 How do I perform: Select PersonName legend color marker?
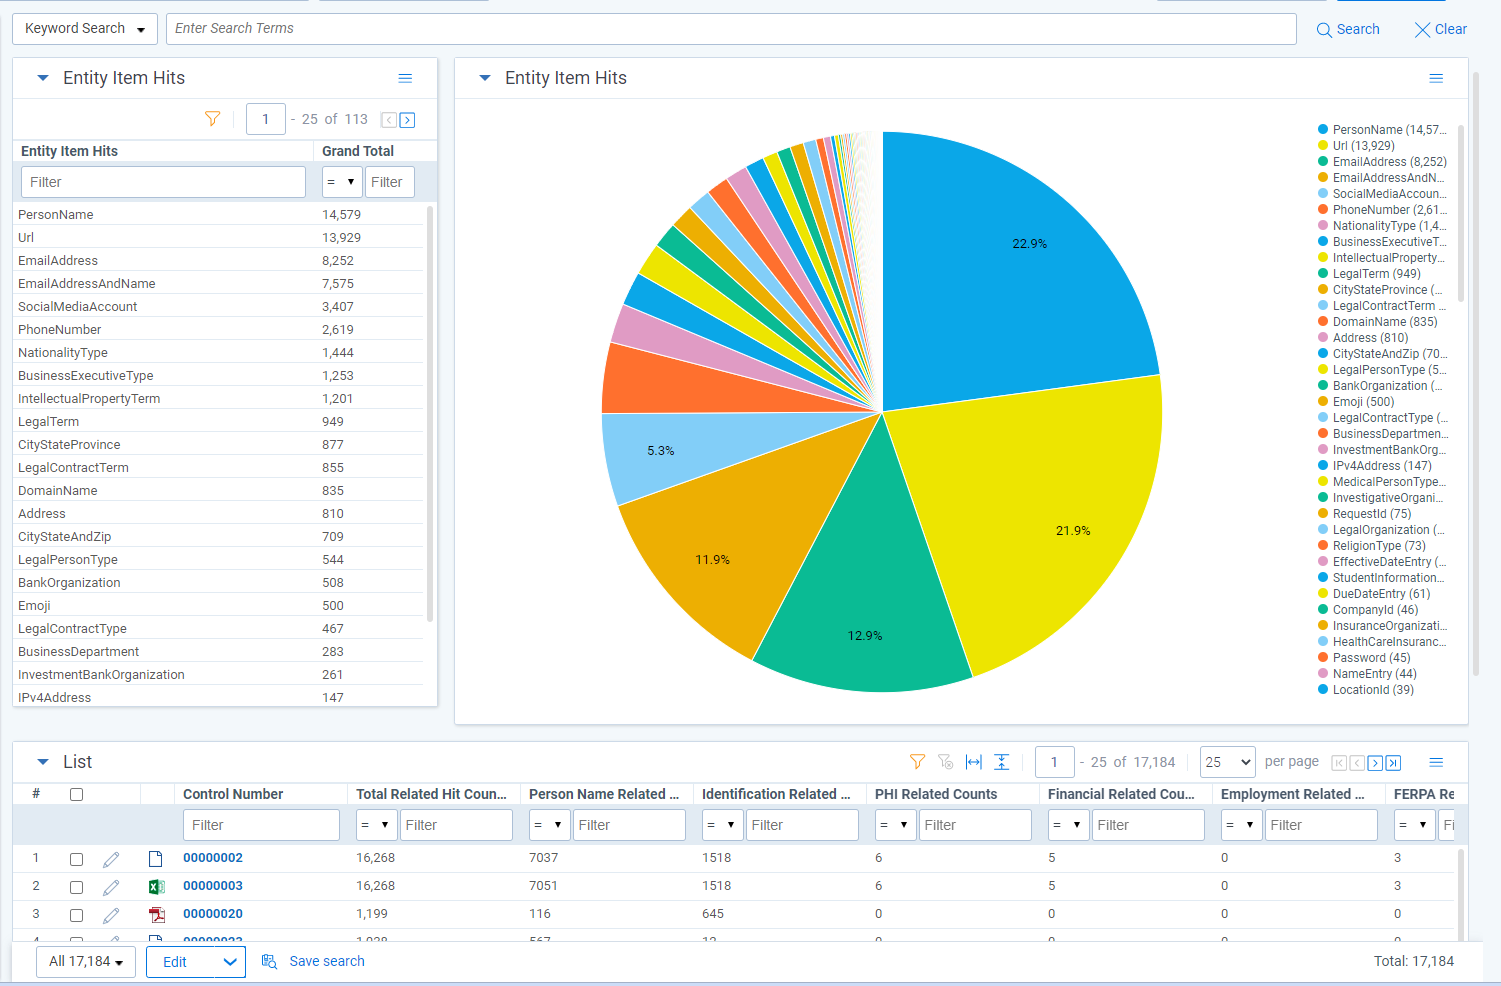(x=1323, y=130)
